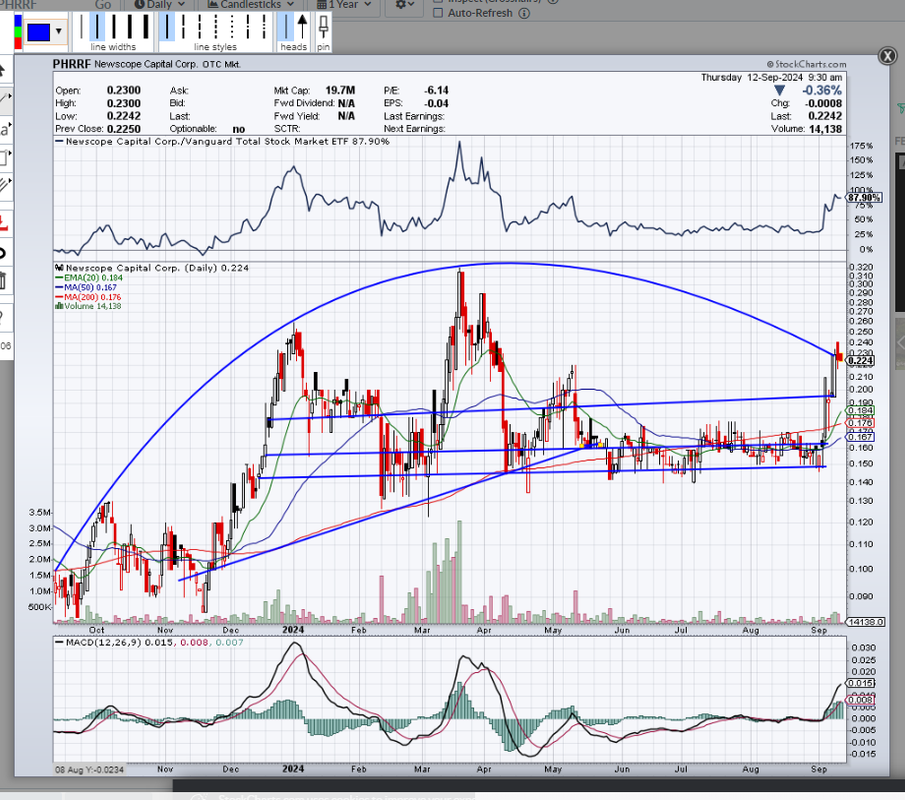Viewport: 905px width, 800px height.
Task: Click the Prev Close 0.2250 value
Action: (124, 129)
